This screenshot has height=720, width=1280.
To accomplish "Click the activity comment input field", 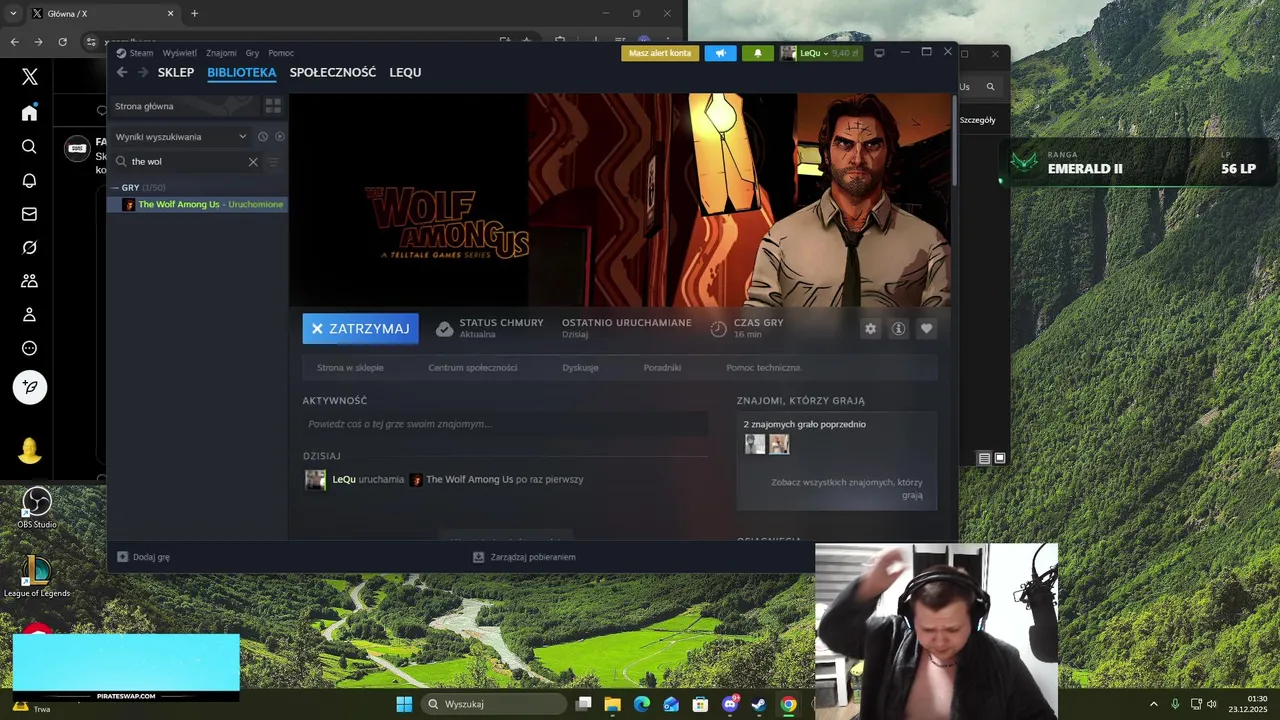I will [505, 424].
